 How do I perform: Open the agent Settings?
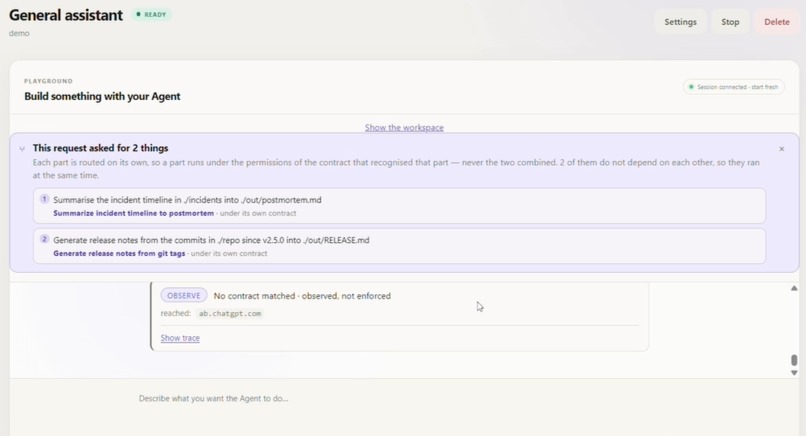(680, 22)
